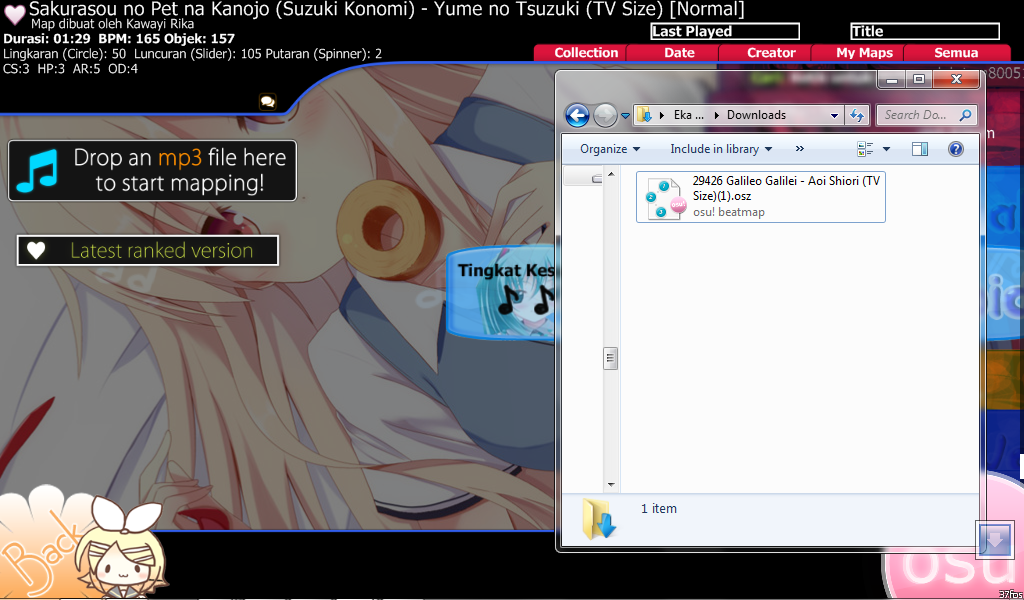Switch to the My Maps tab
This screenshot has height=600, width=1024.
click(864, 53)
